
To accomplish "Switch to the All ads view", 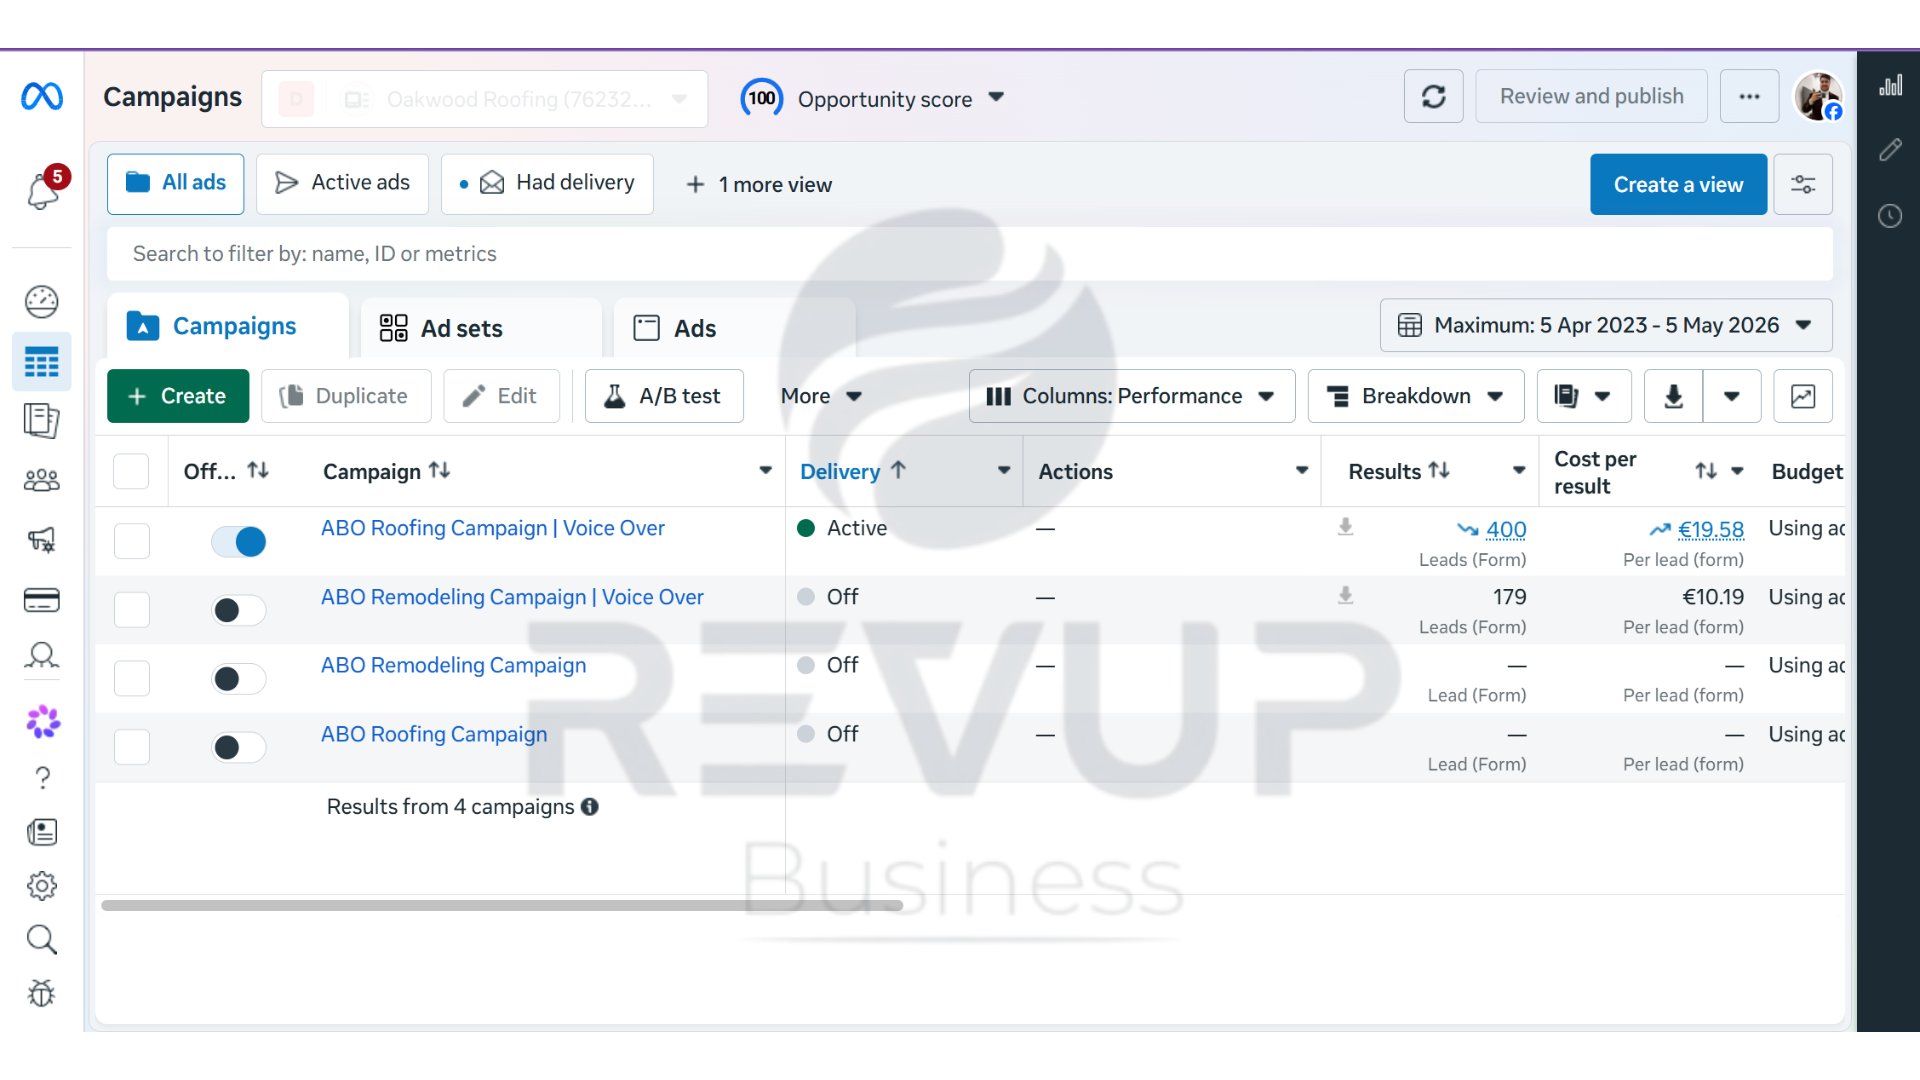I will click(x=176, y=184).
